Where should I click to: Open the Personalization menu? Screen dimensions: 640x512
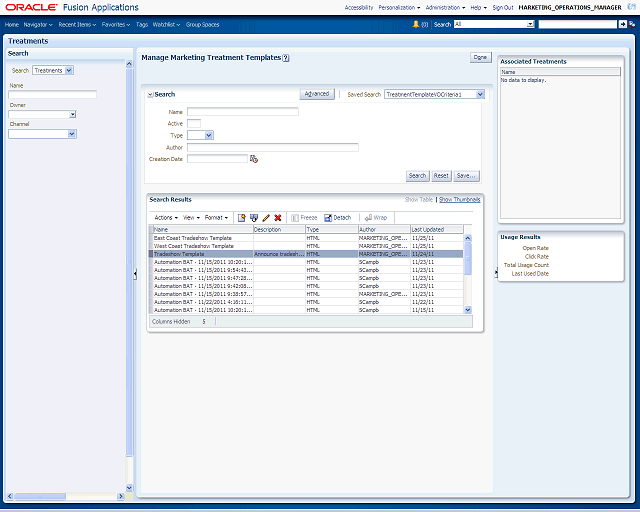(399, 7)
